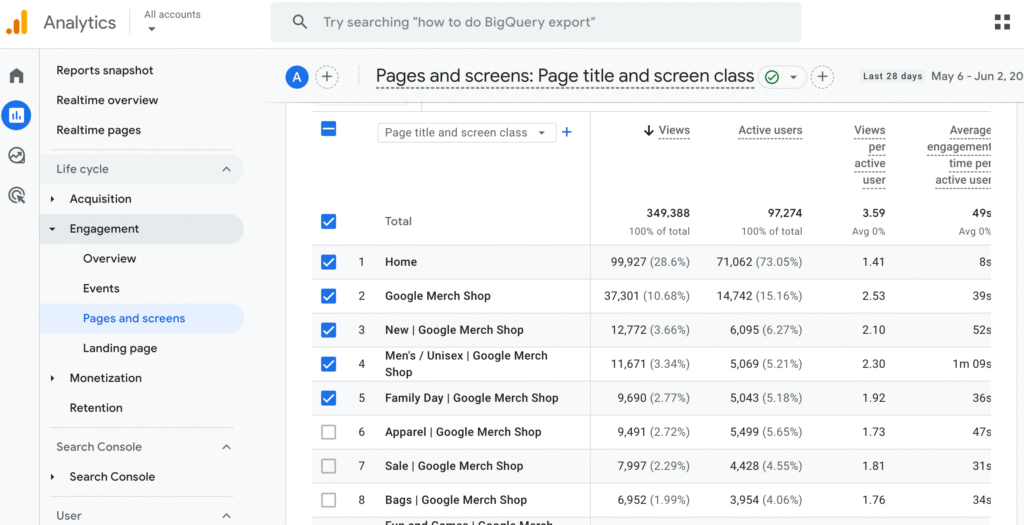Screen dimensions: 1024x525
Task: Collapse the Search Console section
Action: click(226, 447)
